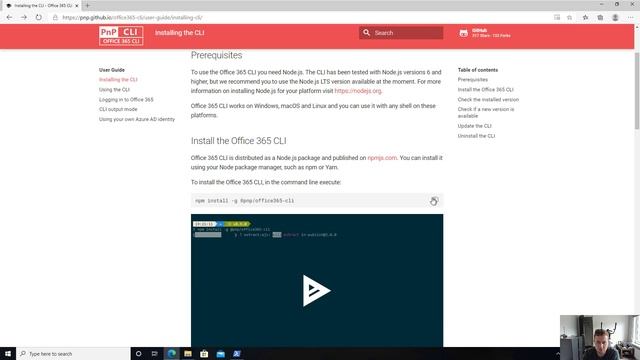
Task: Reload the page with the refresh icon
Action: click(x=38, y=18)
